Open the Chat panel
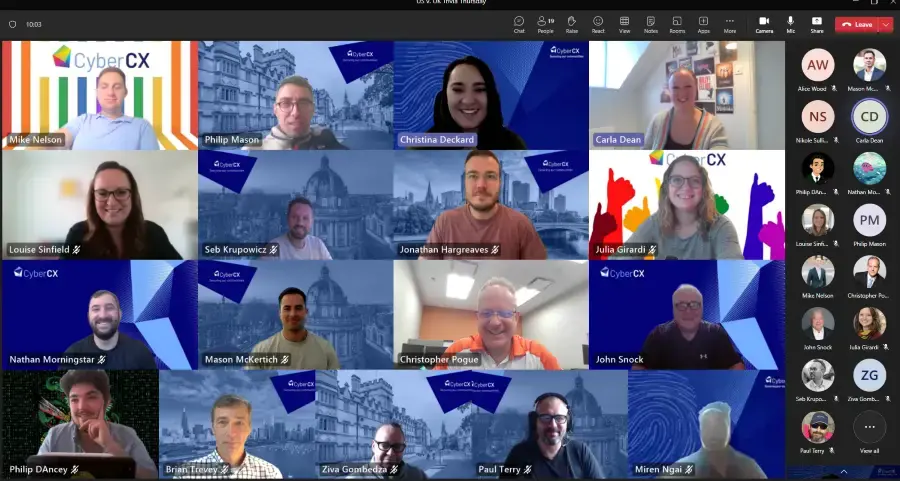Image resolution: width=900 pixels, height=481 pixels. pos(519,23)
